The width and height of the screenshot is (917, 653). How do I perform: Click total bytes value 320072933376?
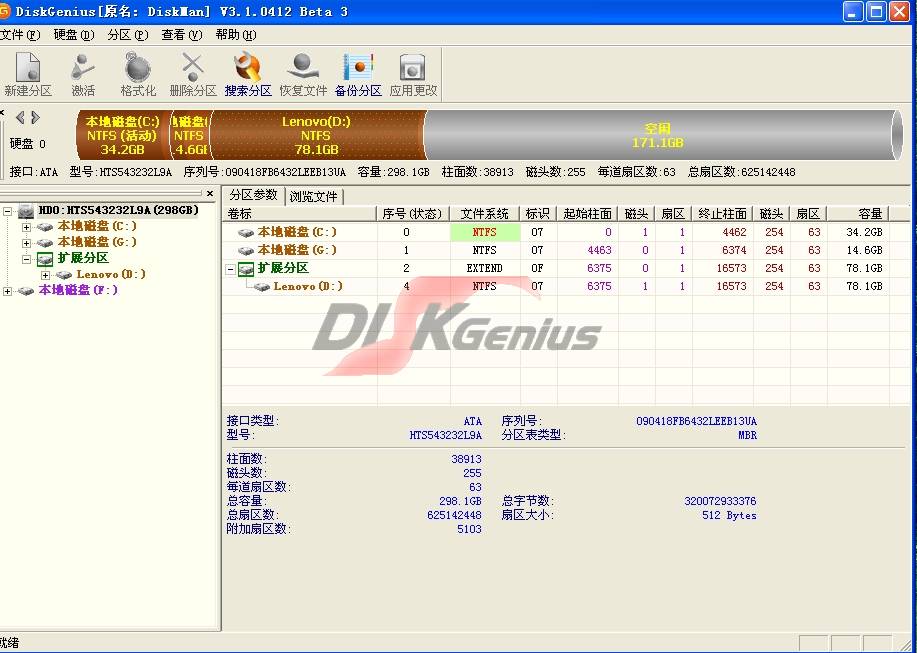720,502
